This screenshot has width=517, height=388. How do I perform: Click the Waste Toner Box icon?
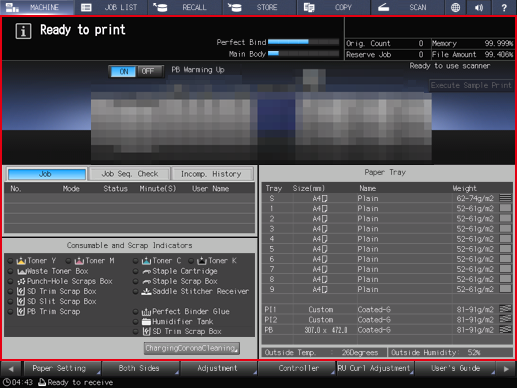(x=21, y=271)
